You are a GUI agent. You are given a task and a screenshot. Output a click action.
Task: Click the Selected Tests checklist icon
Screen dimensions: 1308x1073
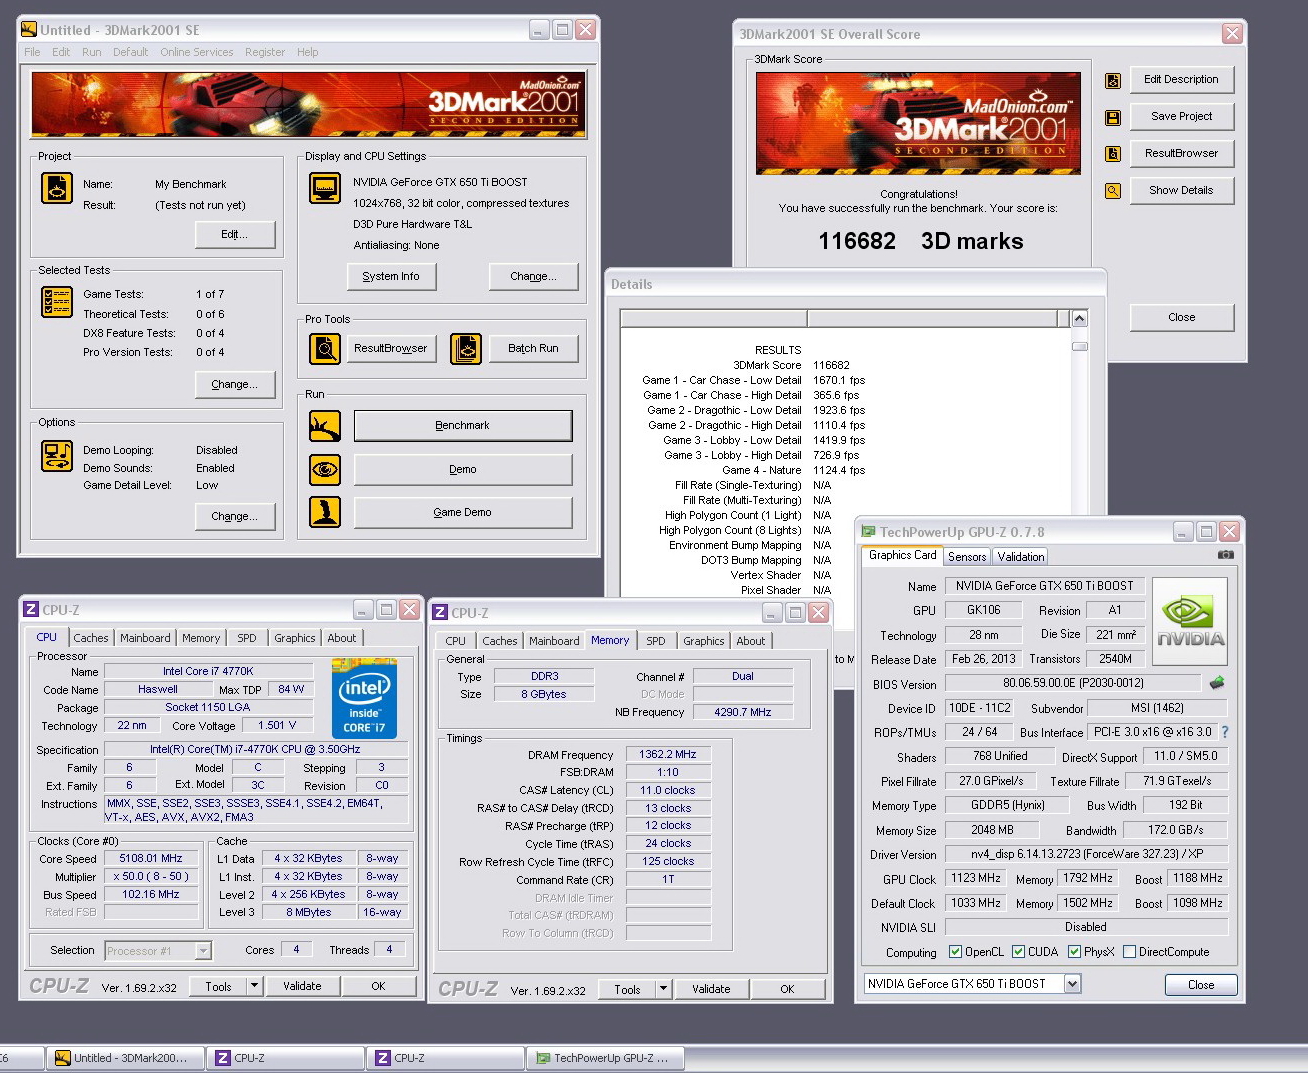point(57,301)
